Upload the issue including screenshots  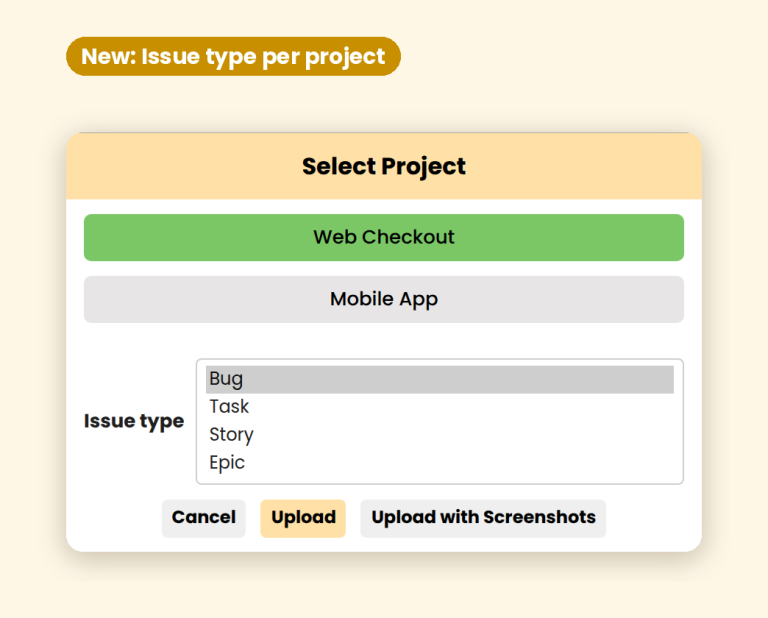(x=483, y=518)
